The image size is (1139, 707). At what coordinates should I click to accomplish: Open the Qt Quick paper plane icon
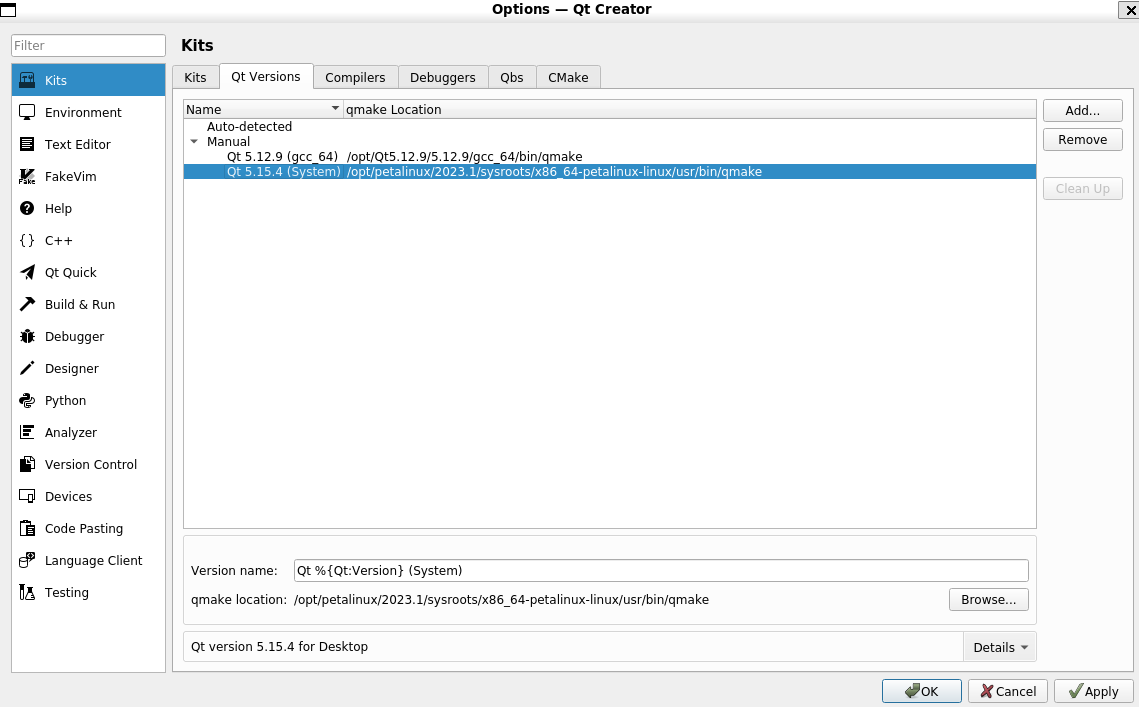(x=27, y=272)
